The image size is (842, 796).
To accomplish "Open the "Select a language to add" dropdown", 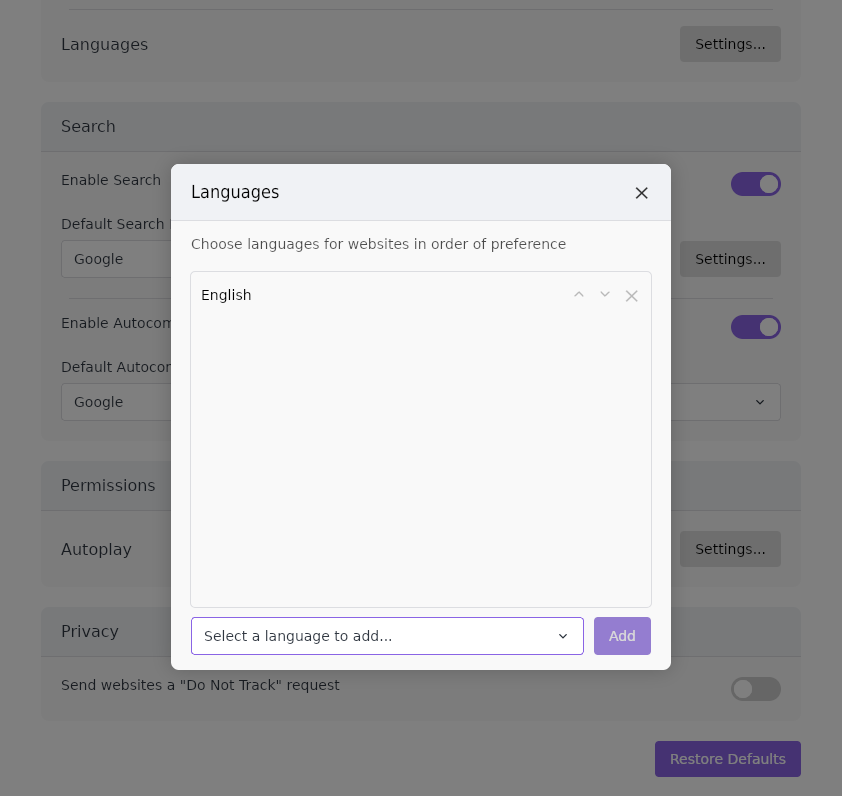I will [x=387, y=636].
